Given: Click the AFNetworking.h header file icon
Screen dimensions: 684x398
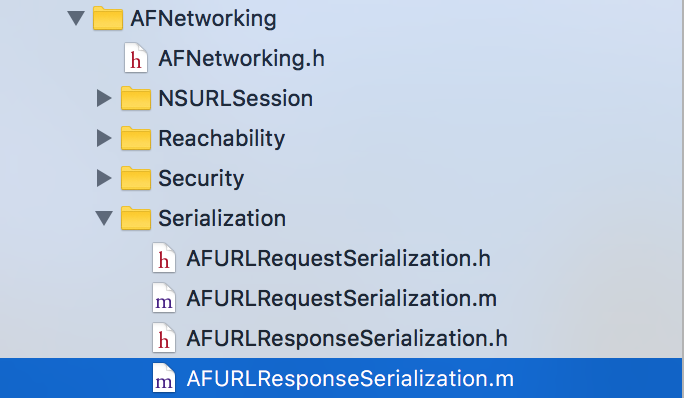Looking at the screenshot, I should click(x=136, y=58).
